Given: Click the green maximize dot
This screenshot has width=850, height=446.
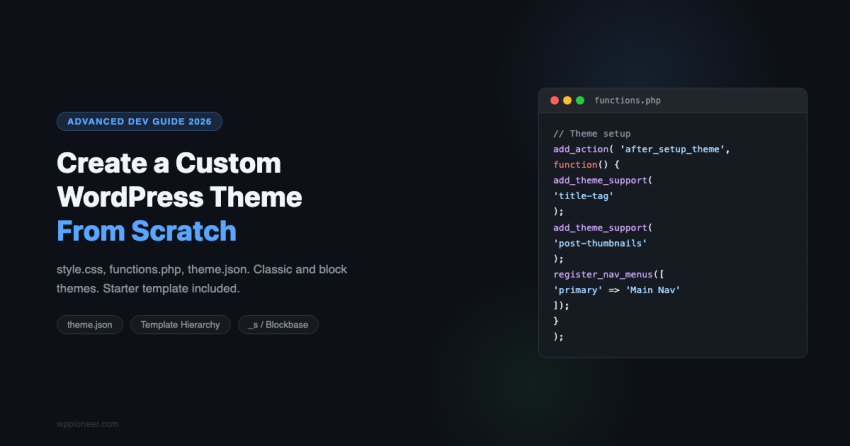Looking at the screenshot, I should click(x=580, y=100).
